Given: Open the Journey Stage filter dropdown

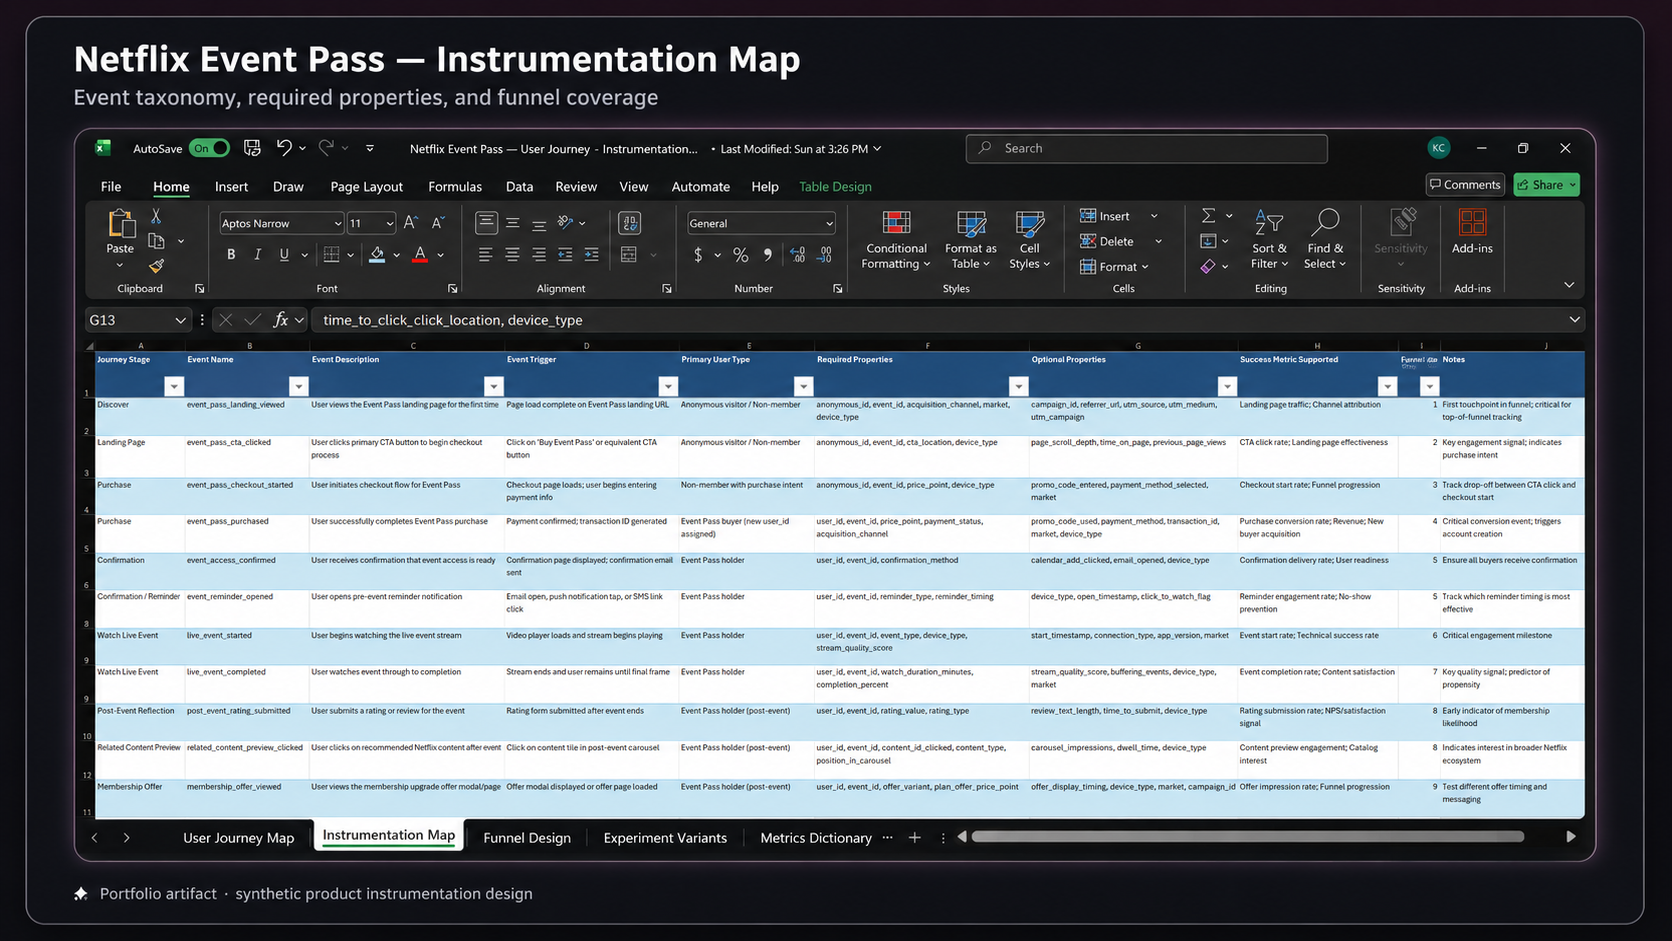Looking at the screenshot, I should (174, 386).
